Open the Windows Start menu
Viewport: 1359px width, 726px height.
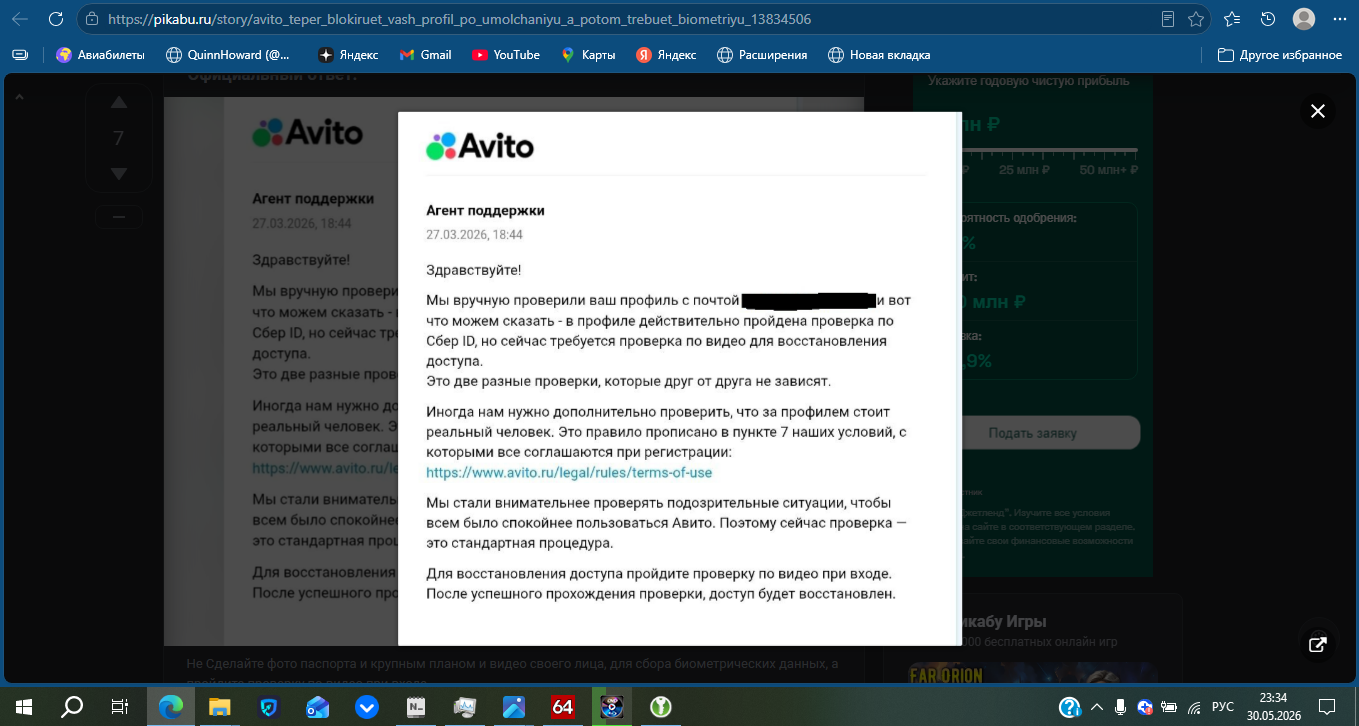click(x=23, y=707)
